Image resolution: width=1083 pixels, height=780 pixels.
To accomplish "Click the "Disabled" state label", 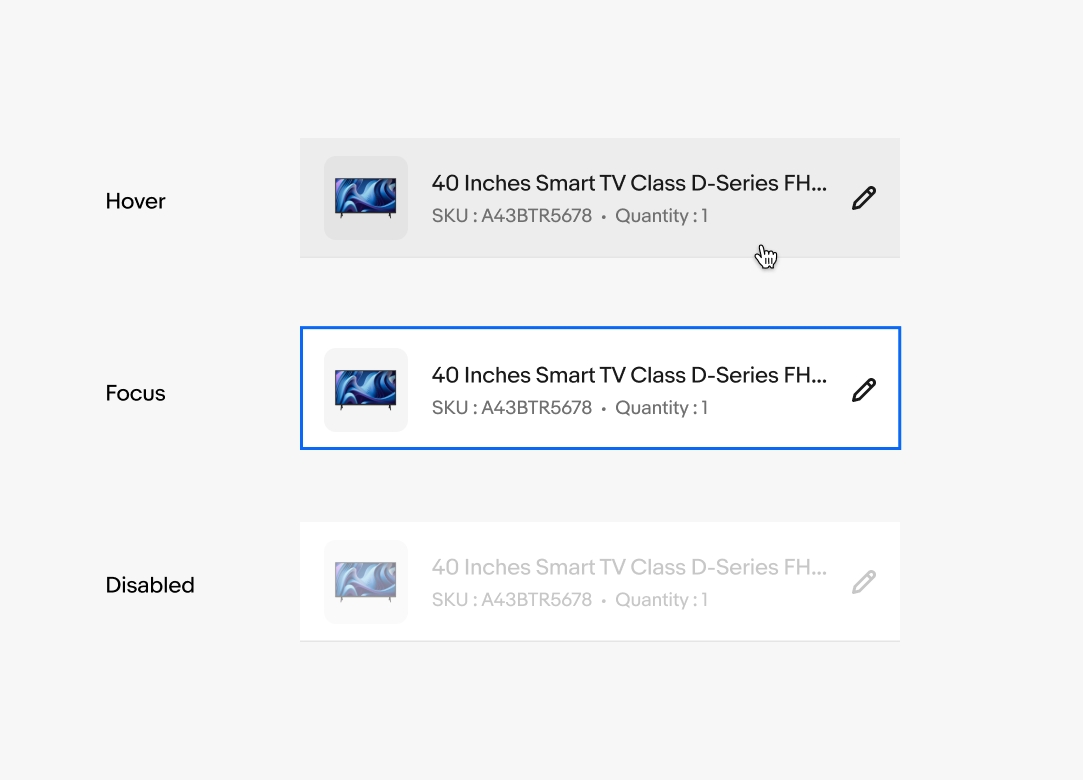I will pyautogui.click(x=150, y=585).
